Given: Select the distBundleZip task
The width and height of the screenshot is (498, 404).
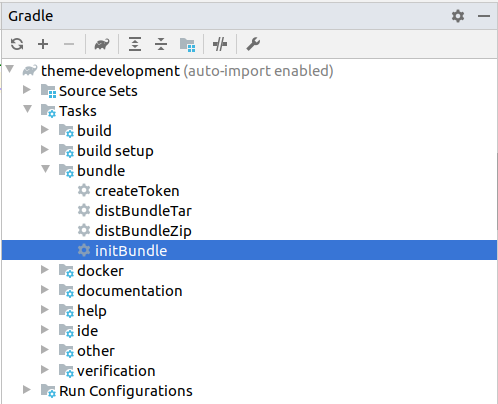Looking at the screenshot, I should (x=143, y=231).
